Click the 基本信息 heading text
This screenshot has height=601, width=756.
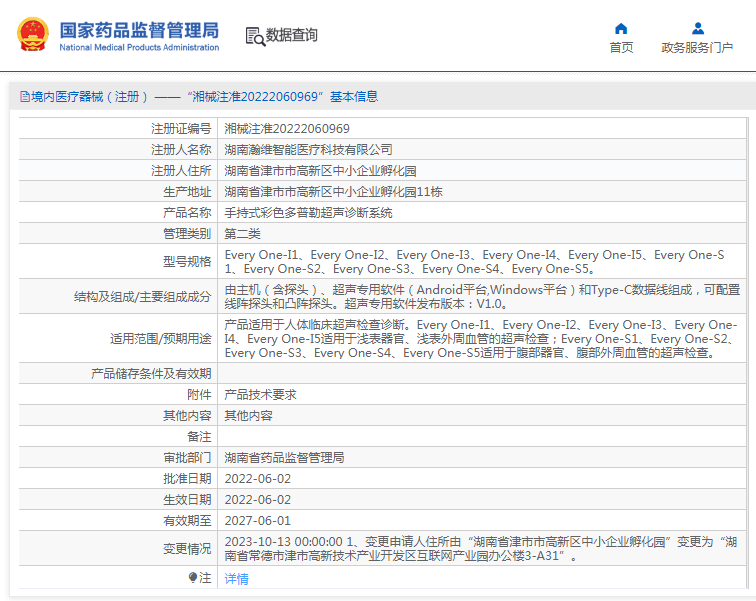[354, 97]
